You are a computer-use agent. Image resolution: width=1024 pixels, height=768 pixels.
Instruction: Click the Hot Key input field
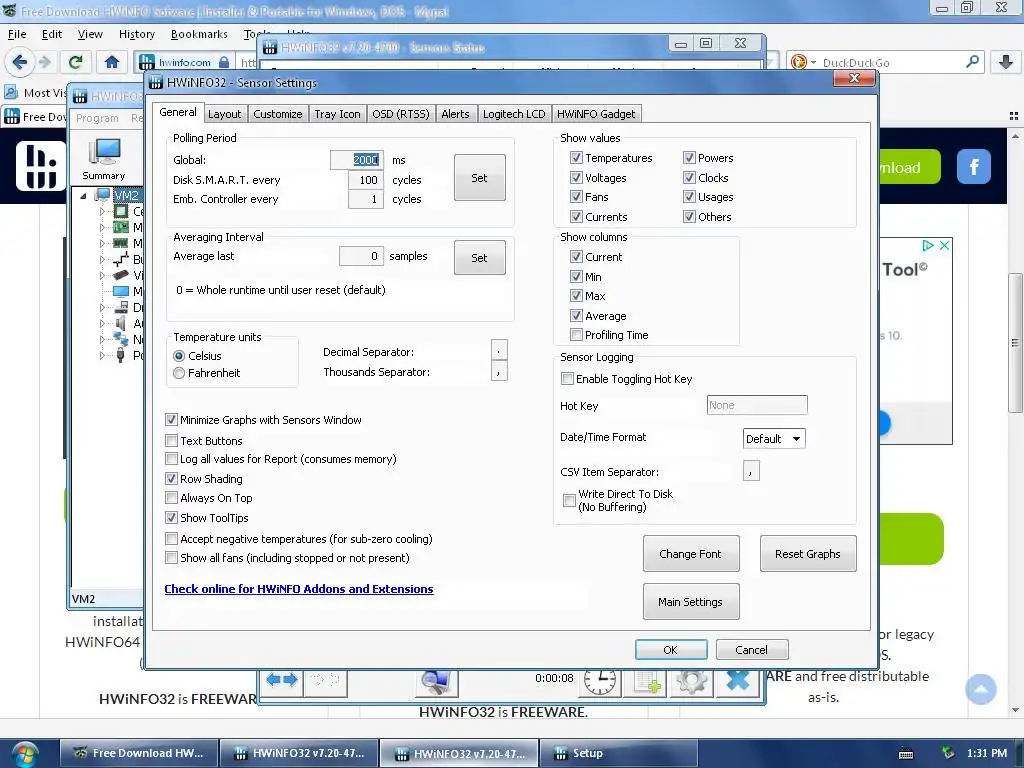coord(757,406)
